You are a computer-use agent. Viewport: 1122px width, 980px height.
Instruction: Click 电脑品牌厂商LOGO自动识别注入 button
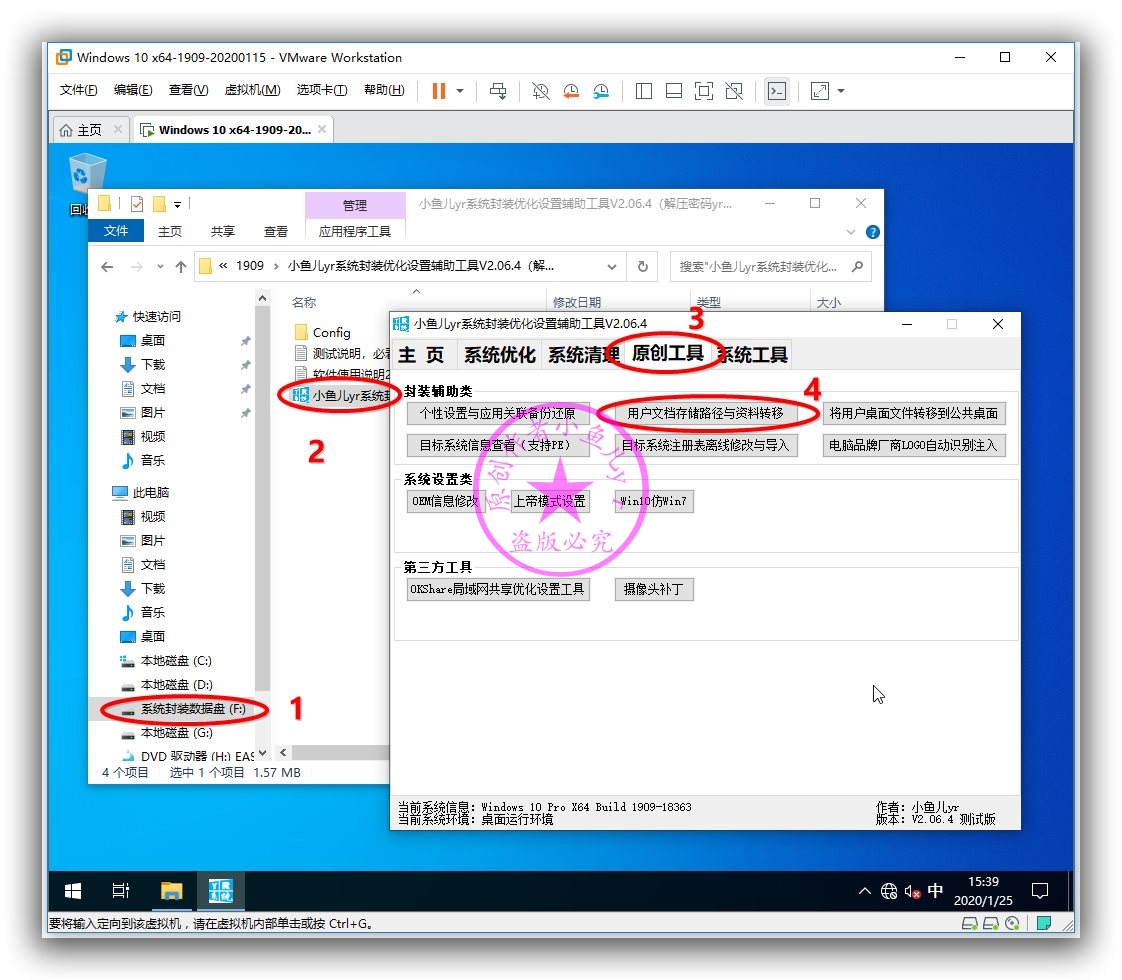(914, 445)
